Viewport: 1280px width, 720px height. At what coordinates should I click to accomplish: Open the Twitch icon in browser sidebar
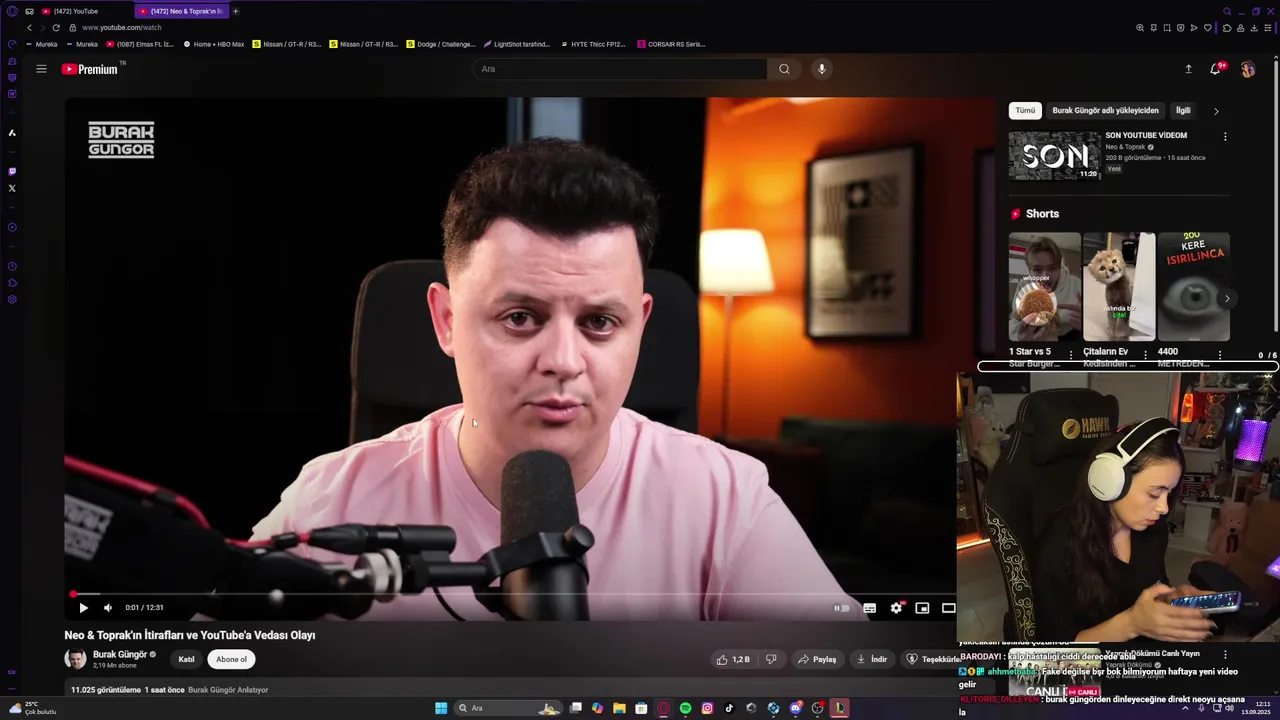(x=12, y=171)
